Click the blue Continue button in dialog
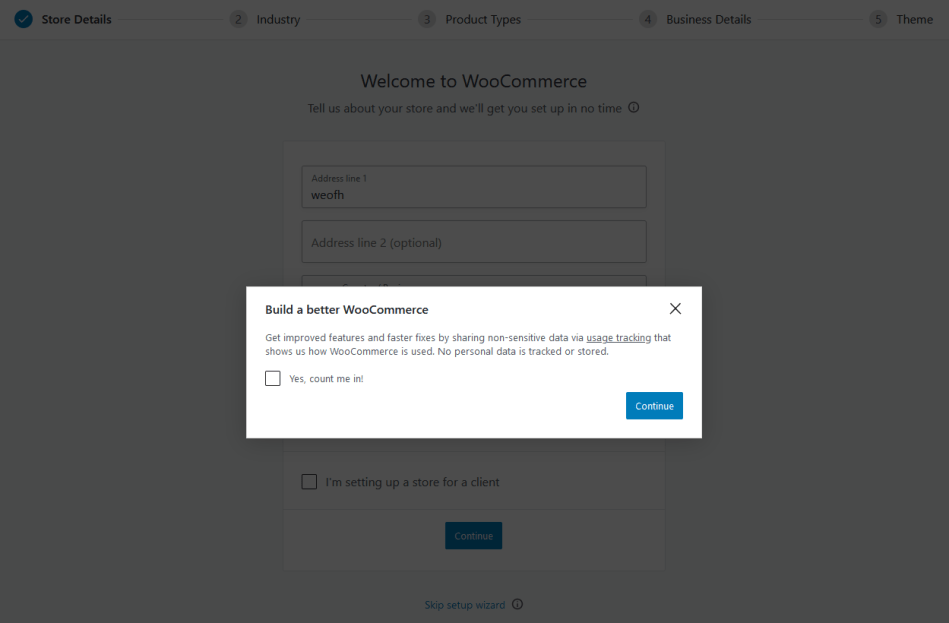The height and width of the screenshot is (623, 949). (654, 406)
